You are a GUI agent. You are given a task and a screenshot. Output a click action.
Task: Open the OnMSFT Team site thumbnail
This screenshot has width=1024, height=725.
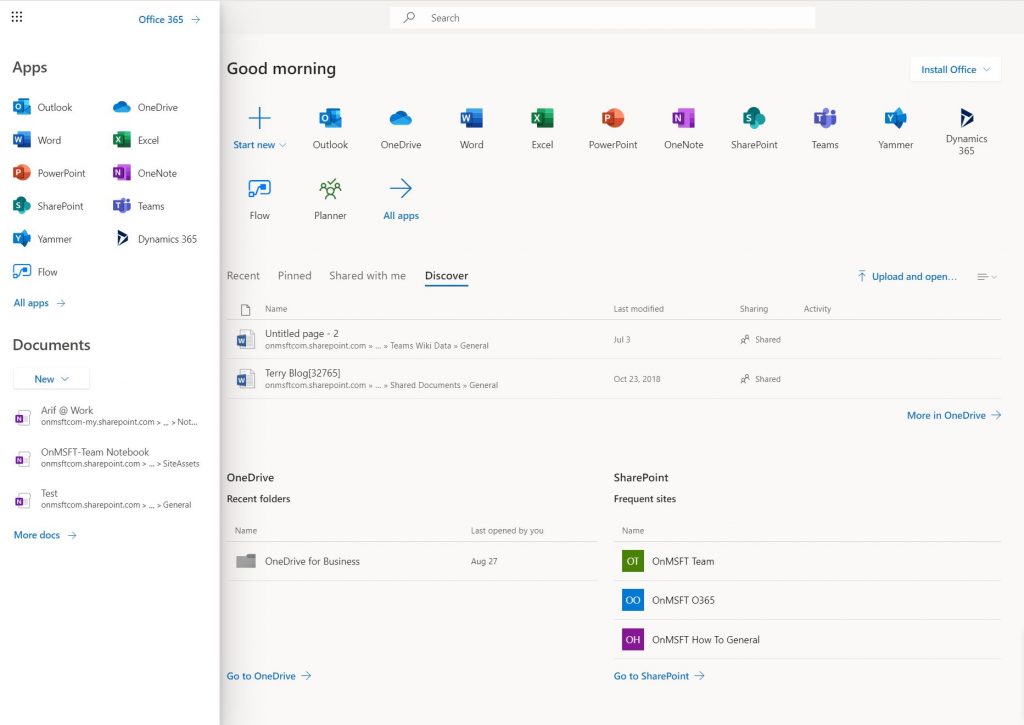coord(632,561)
